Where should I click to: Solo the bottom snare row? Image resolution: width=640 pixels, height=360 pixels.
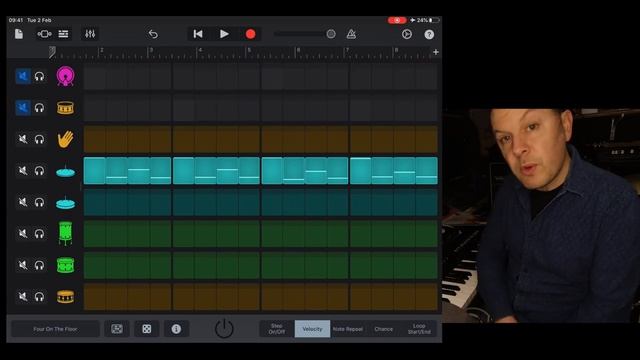coord(39,297)
